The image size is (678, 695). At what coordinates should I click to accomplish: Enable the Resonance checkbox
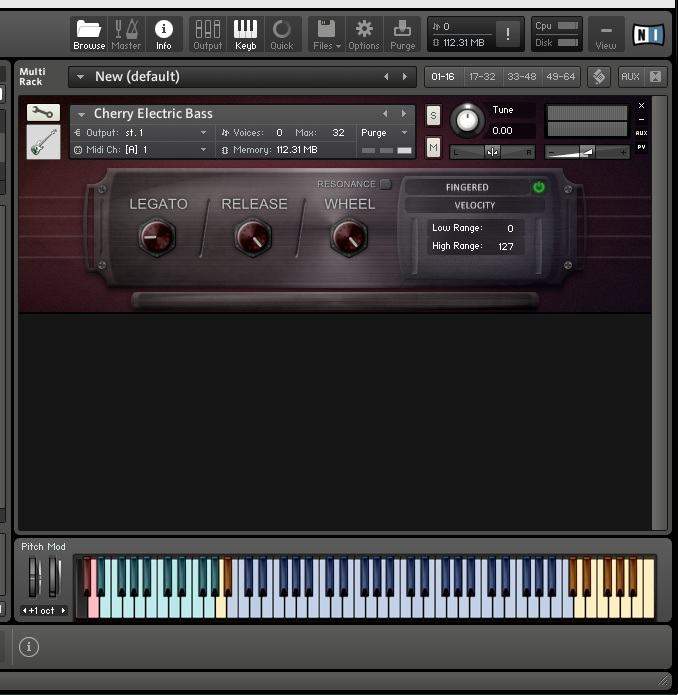pyautogui.click(x=385, y=184)
